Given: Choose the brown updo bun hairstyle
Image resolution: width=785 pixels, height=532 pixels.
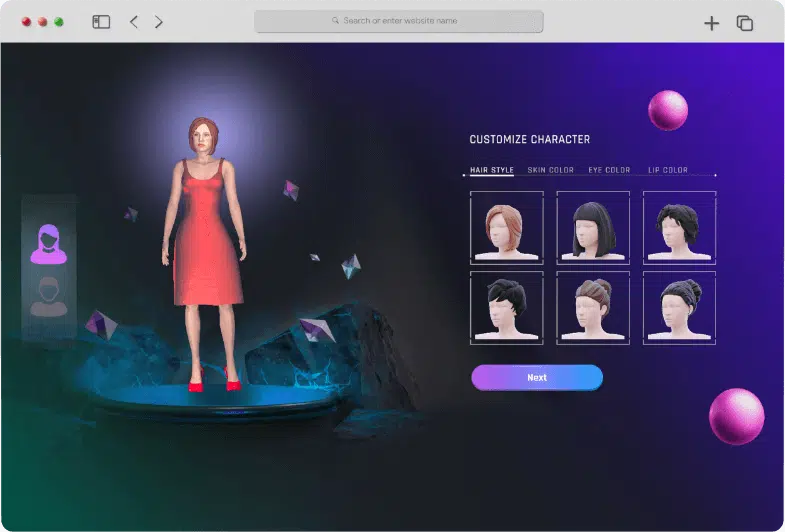Looking at the screenshot, I should click(x=593, y=307).
